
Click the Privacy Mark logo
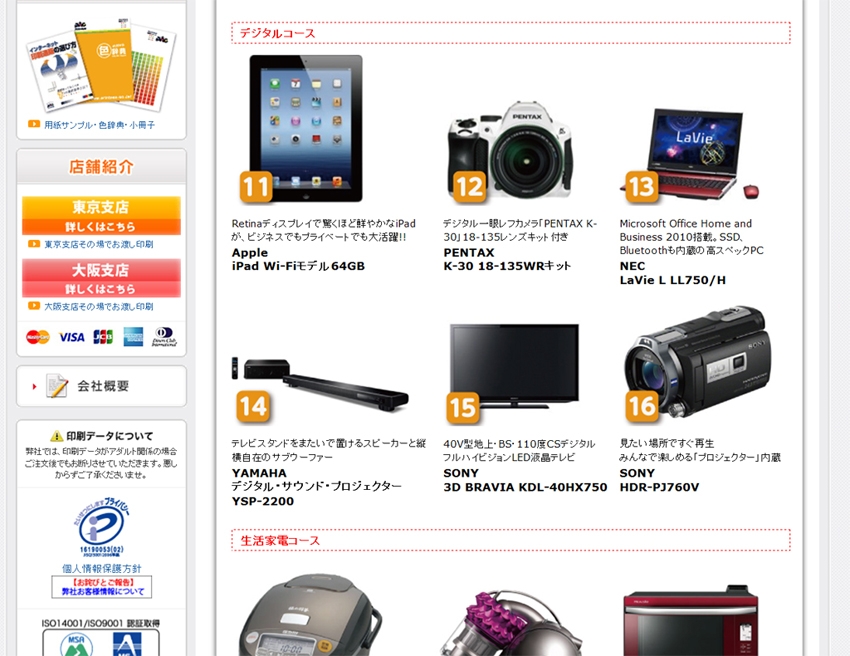click(102, 528)
